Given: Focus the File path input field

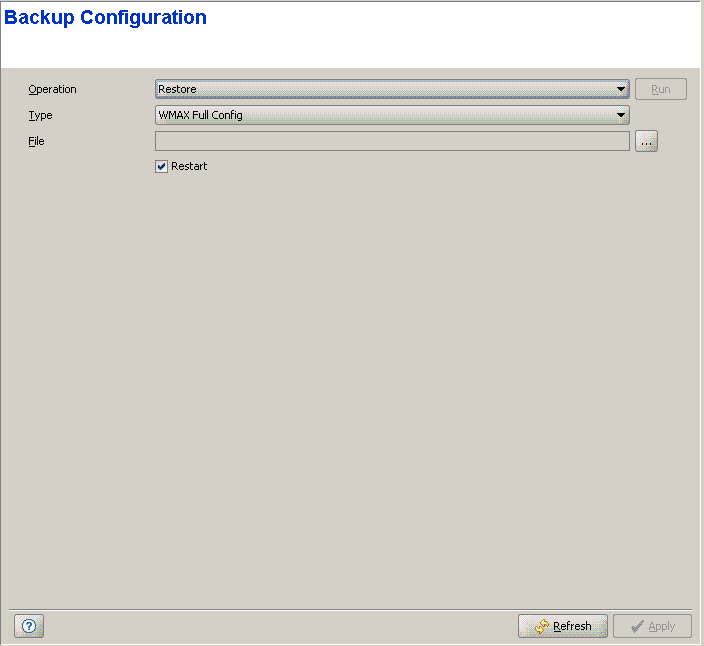Looking at the screenshot, I should coord(392,142).
